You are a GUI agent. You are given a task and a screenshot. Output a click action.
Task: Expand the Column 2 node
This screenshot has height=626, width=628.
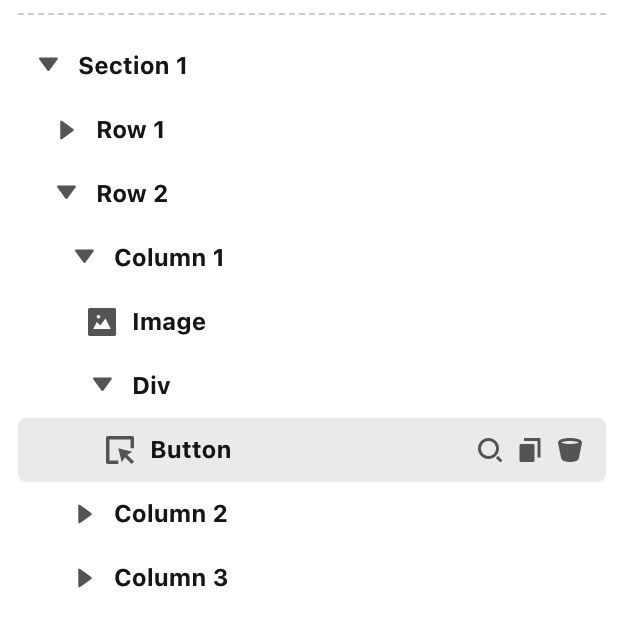(x=85, y=514)
